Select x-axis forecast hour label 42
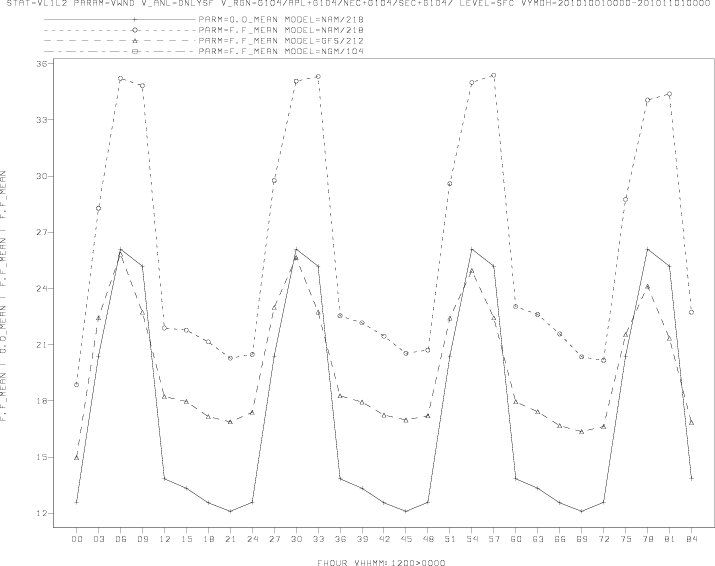715x566 pixels. (384, 539)
